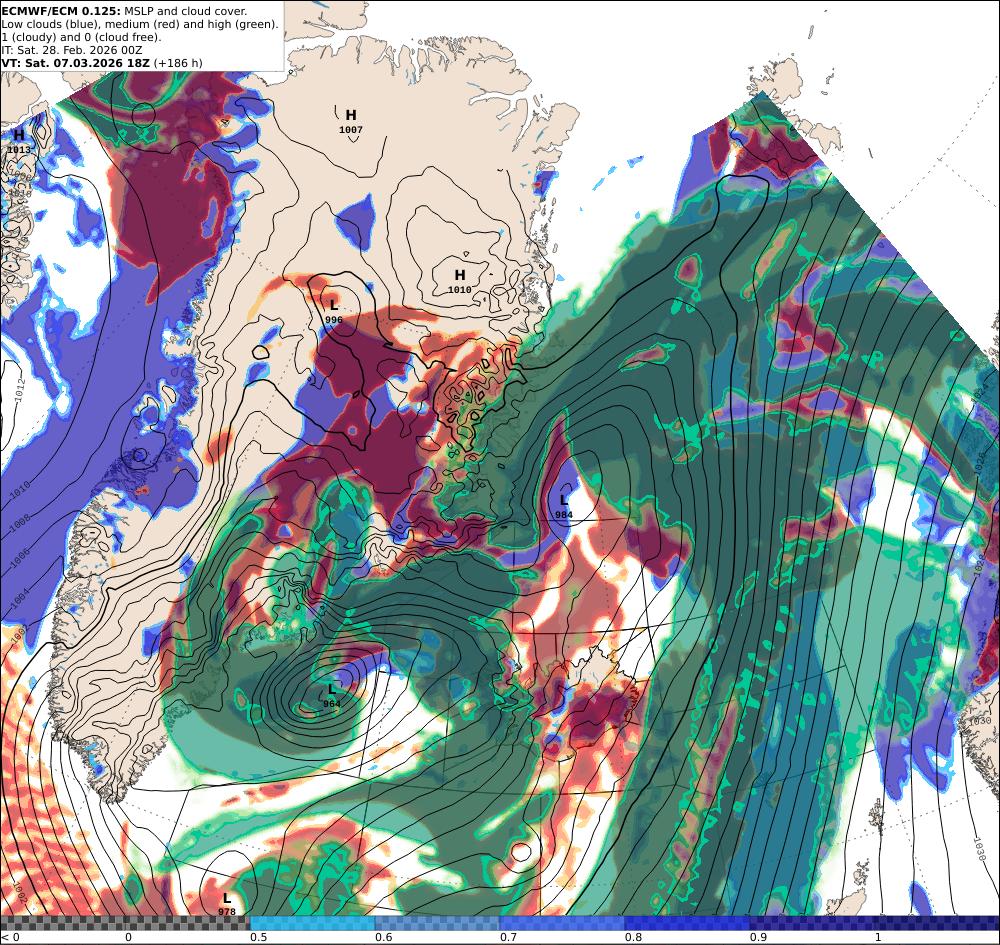The image size is (1000, 945).
Task: Click the 0.9–1 dark blue colorbar segment
Action: tap(811, 923)
